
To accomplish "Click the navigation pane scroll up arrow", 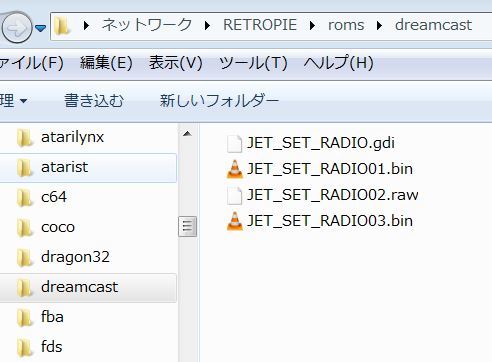I will click(187, 134).
